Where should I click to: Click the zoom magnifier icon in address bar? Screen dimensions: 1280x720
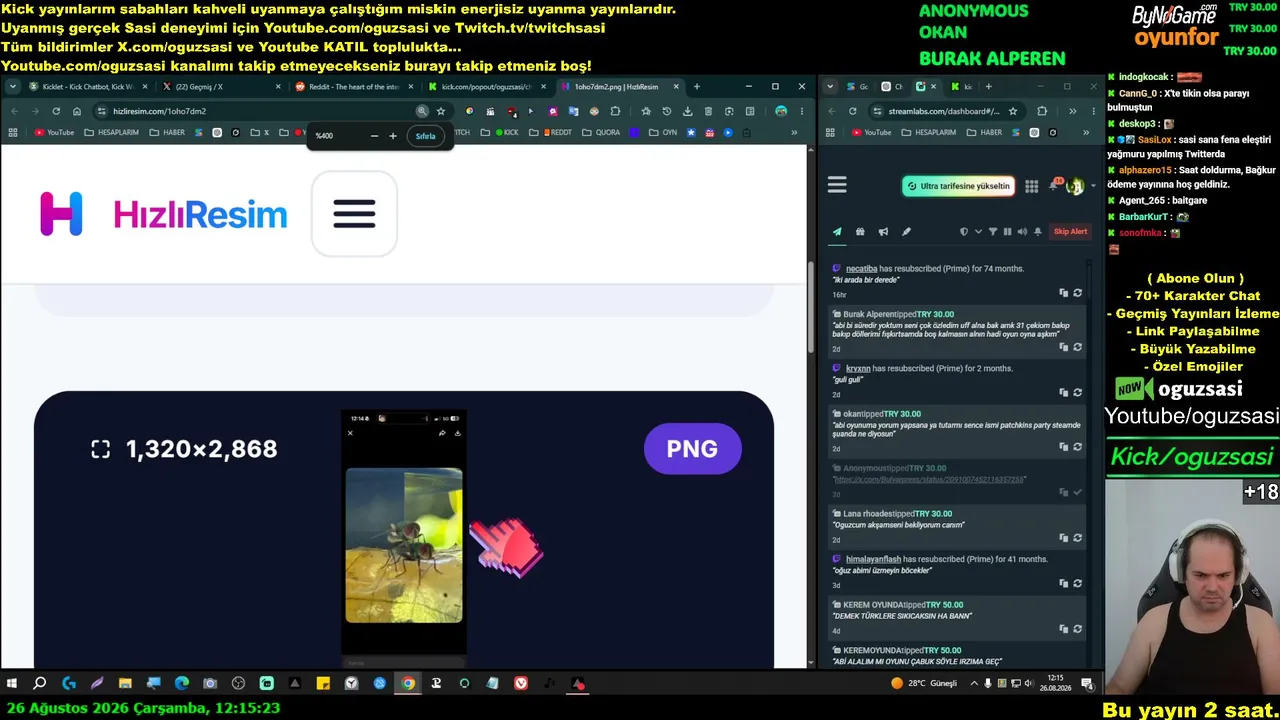pyautogui.click(x=422, y=111)
